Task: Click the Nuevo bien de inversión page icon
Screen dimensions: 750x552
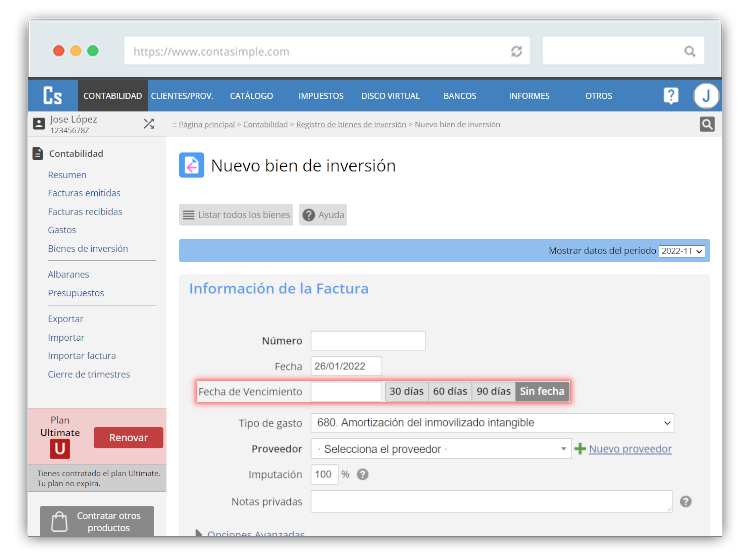Action: click(x=191, y=166)
